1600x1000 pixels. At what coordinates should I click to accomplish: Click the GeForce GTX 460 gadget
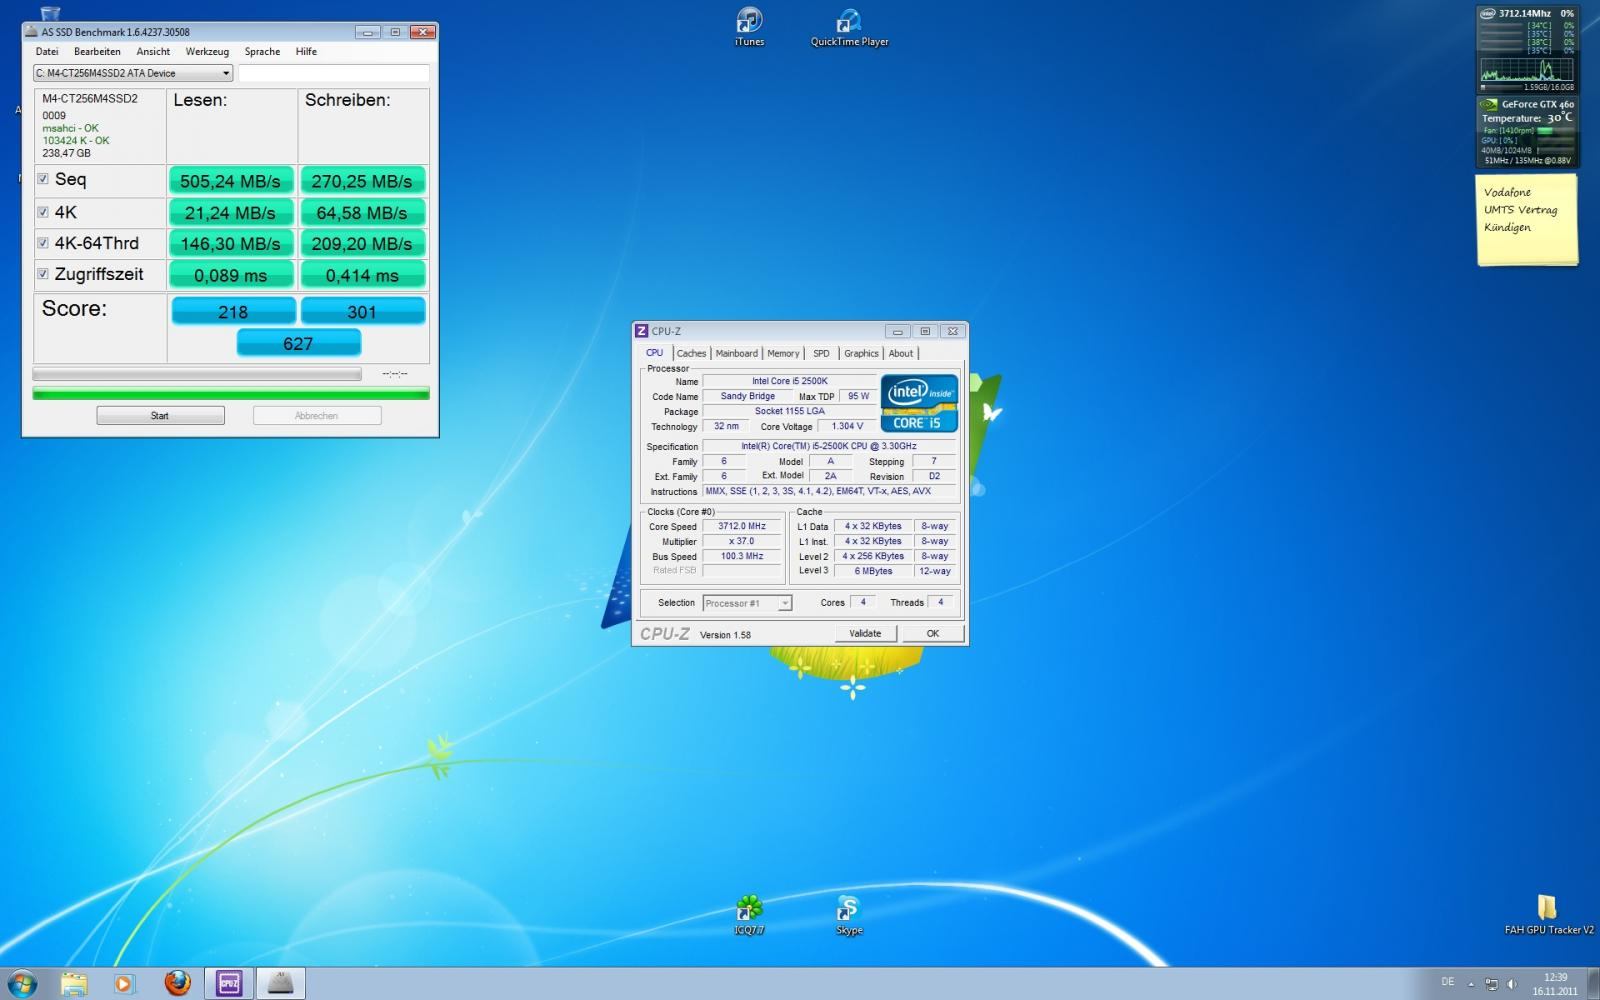[1527, 131]
